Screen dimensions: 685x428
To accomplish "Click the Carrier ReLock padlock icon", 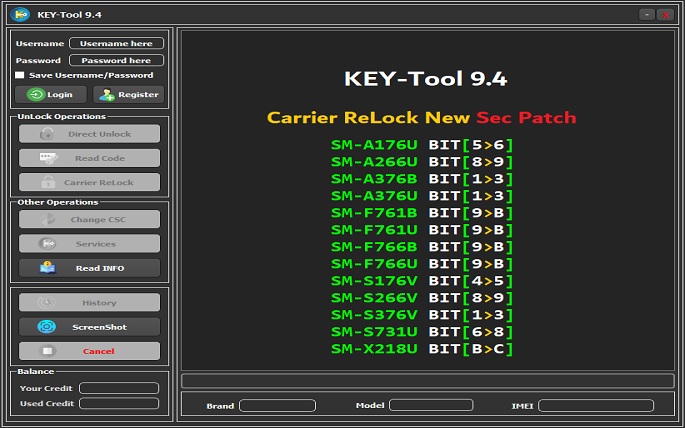I will click(x=48, y=183).
